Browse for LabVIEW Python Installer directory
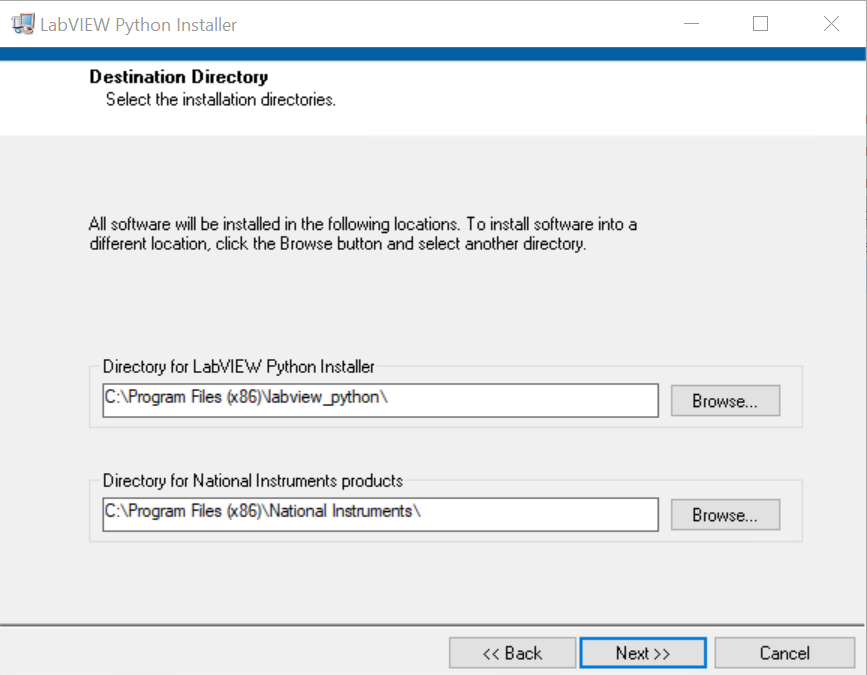This screenshot has height=675, width=867. pos(725,401)
